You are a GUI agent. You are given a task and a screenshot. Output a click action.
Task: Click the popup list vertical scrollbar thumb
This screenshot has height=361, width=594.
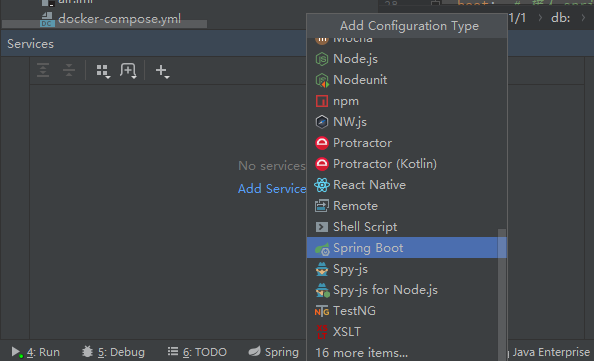[x=502, y=295]
